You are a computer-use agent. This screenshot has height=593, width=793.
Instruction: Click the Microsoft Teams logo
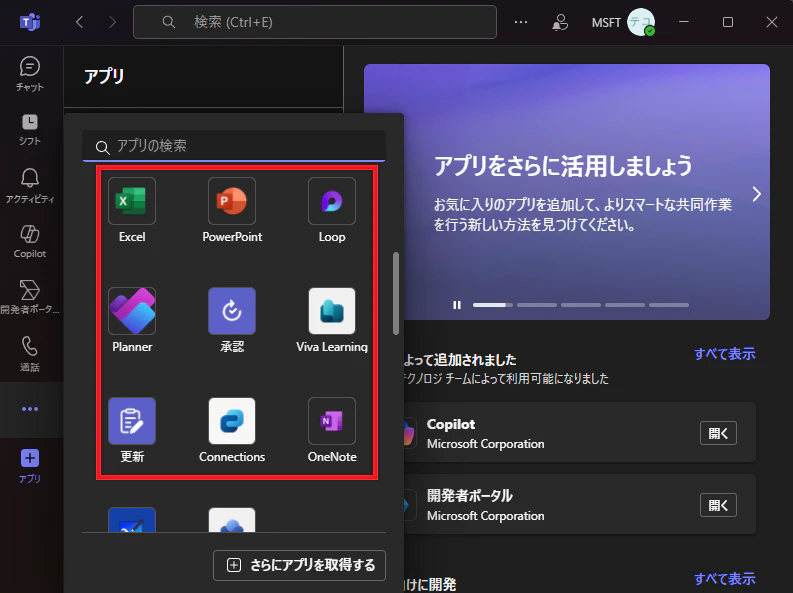pos(30,22)
